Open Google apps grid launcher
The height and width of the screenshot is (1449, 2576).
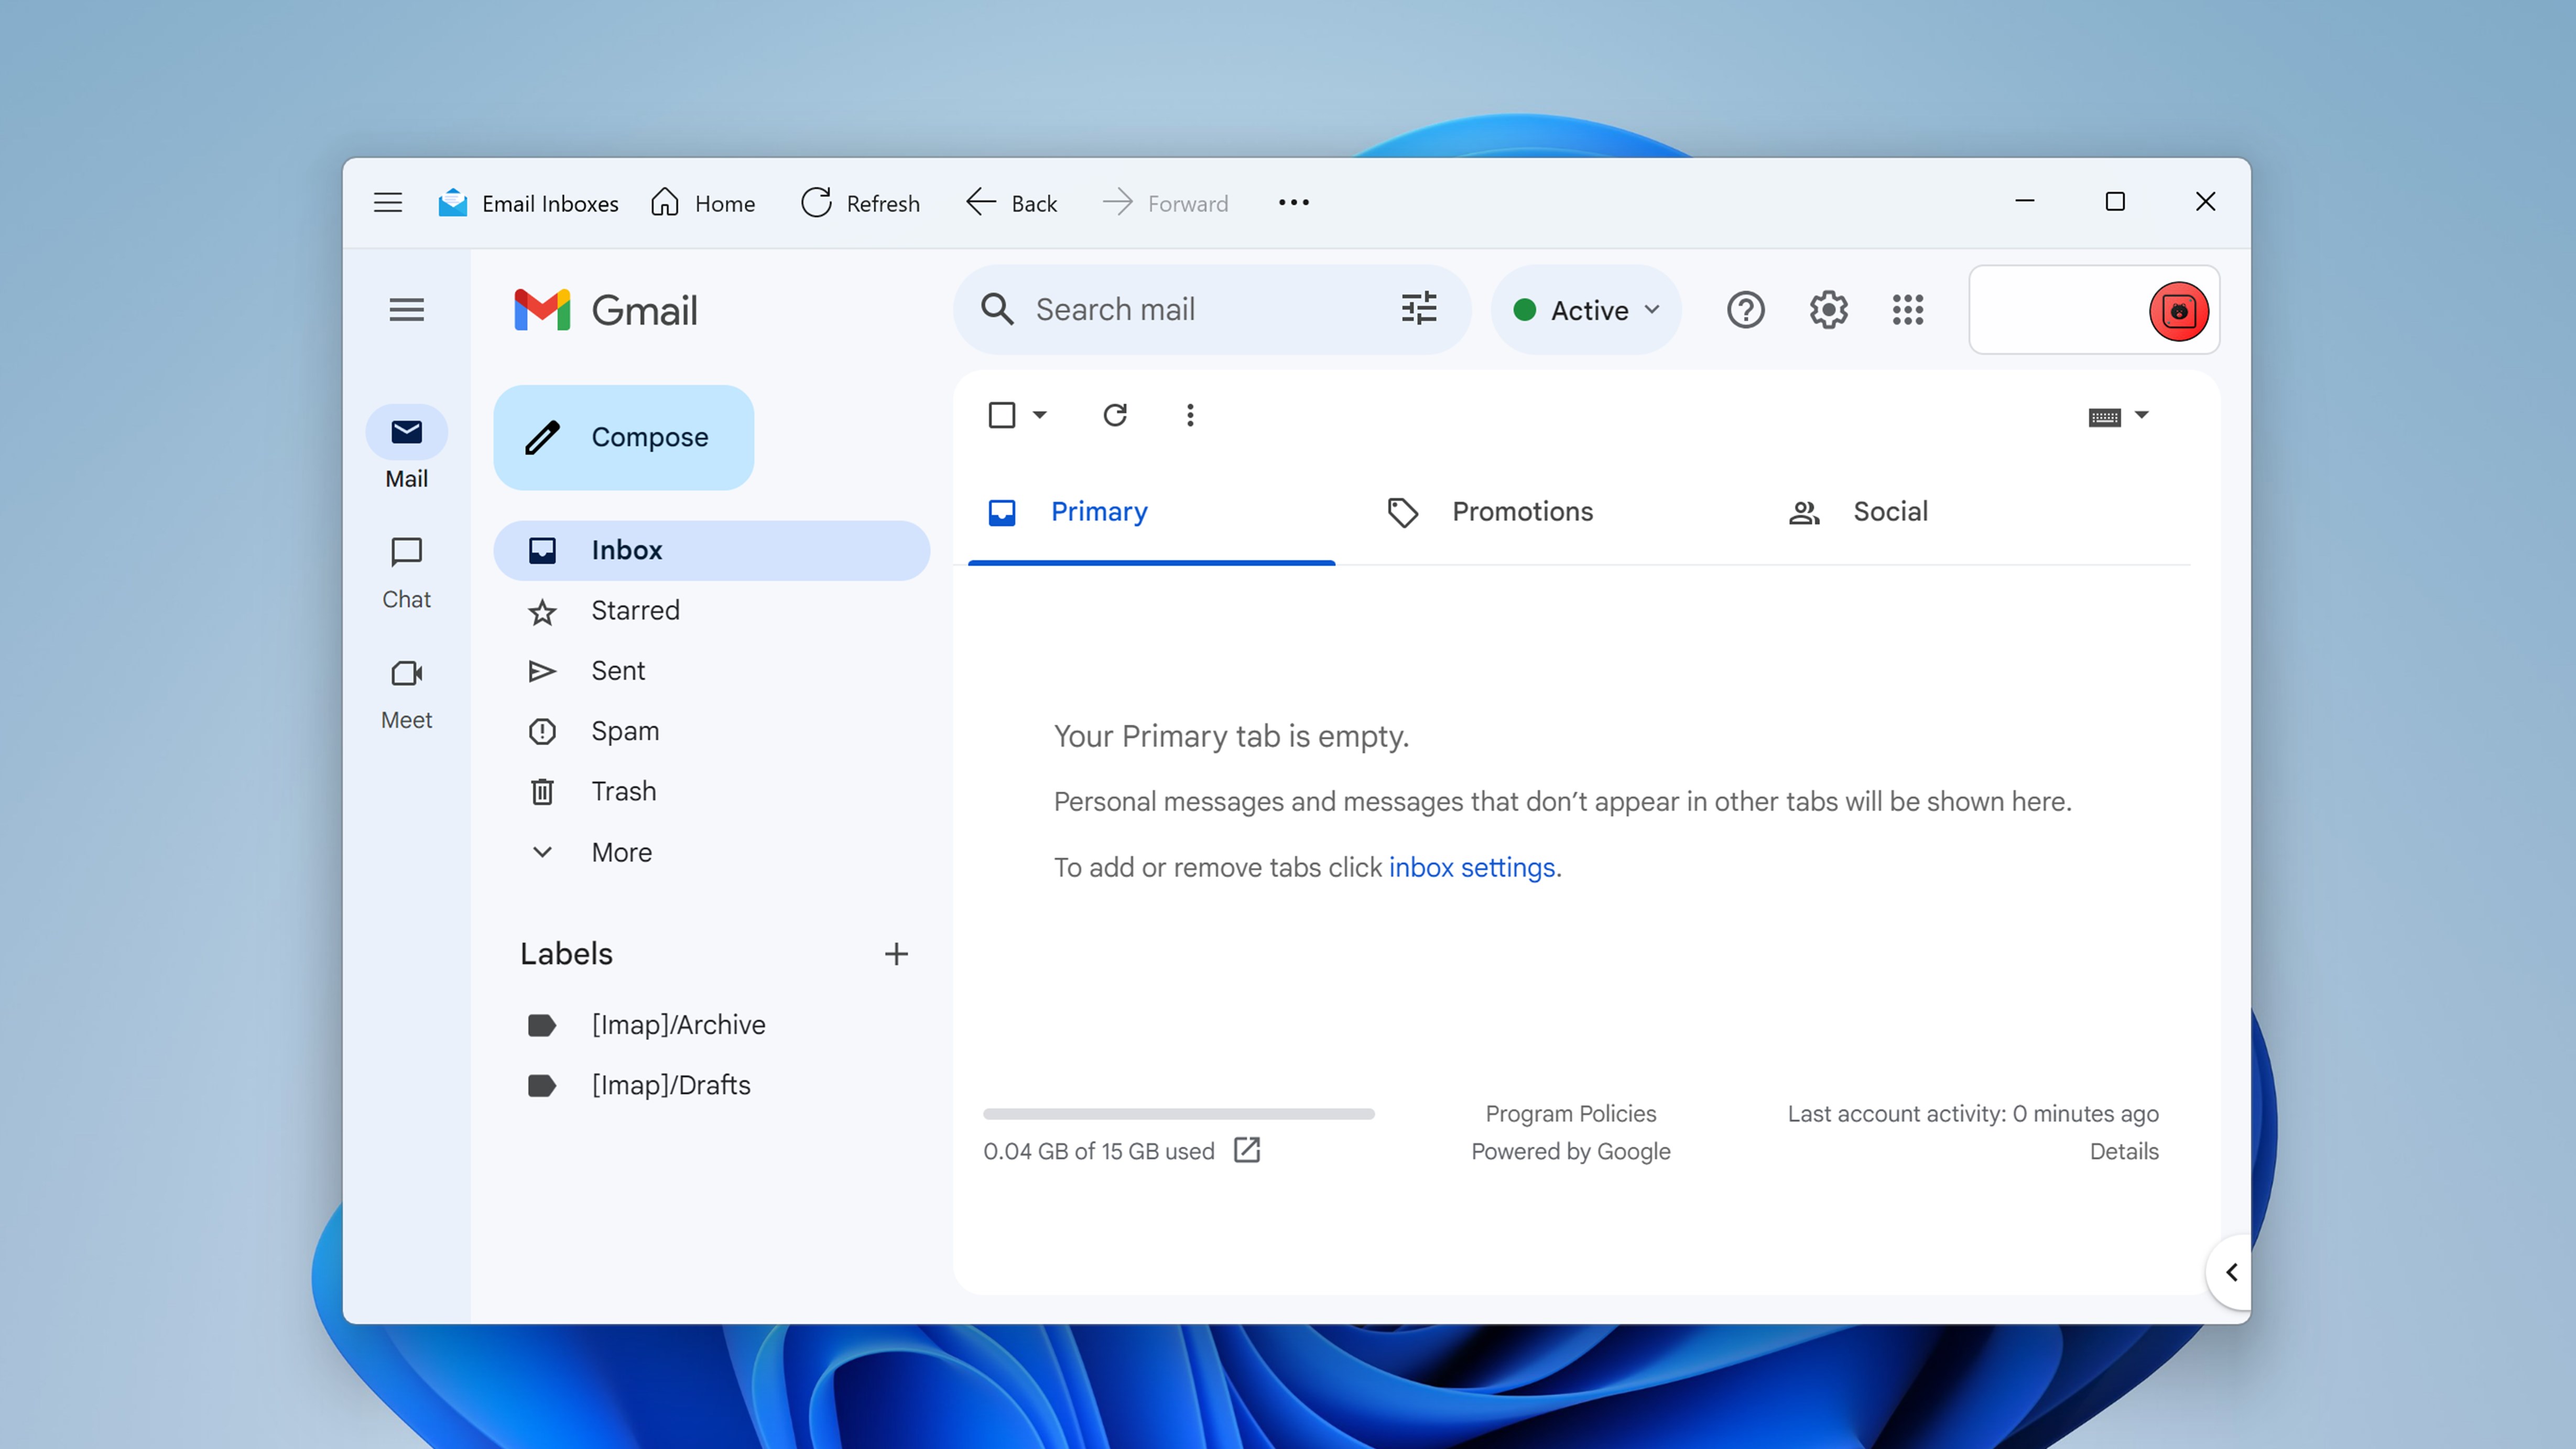pyautogui.click(x=1907, y=310)
